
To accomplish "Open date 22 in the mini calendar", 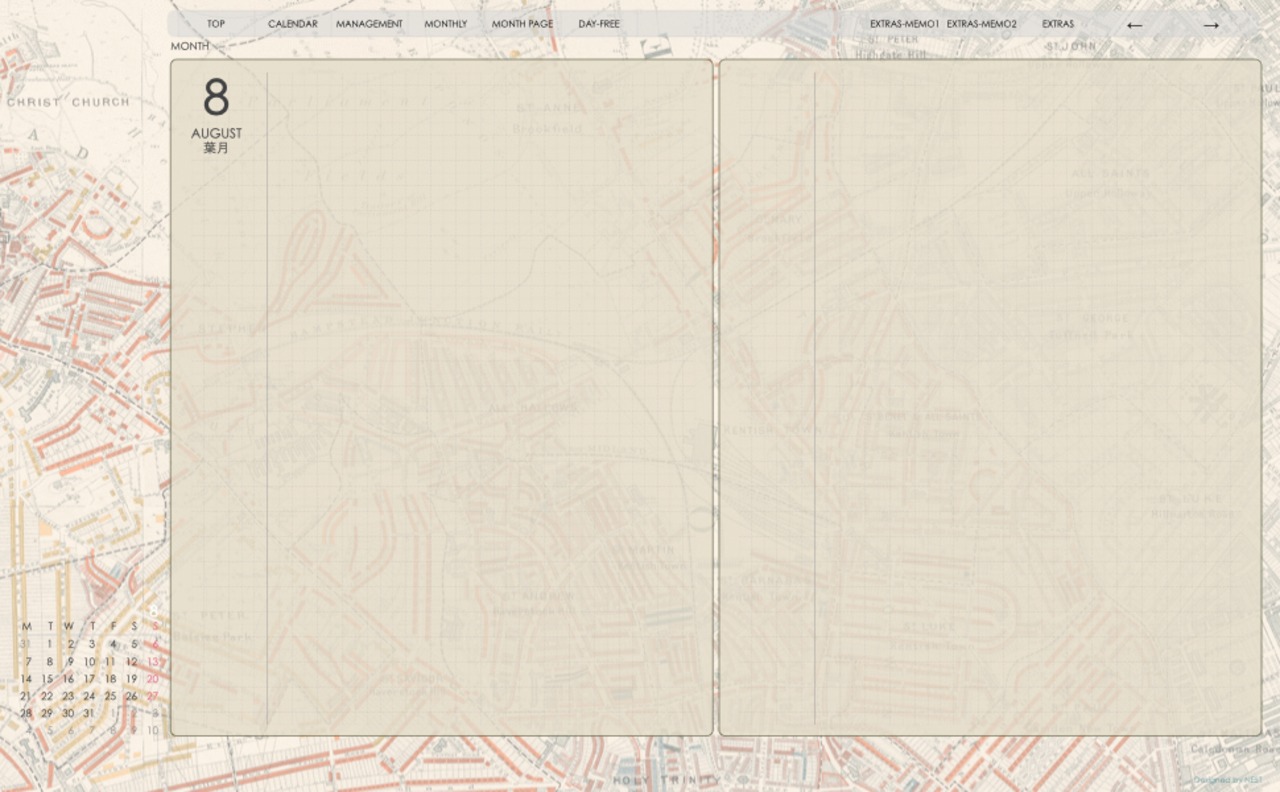I will click(47, 696).
